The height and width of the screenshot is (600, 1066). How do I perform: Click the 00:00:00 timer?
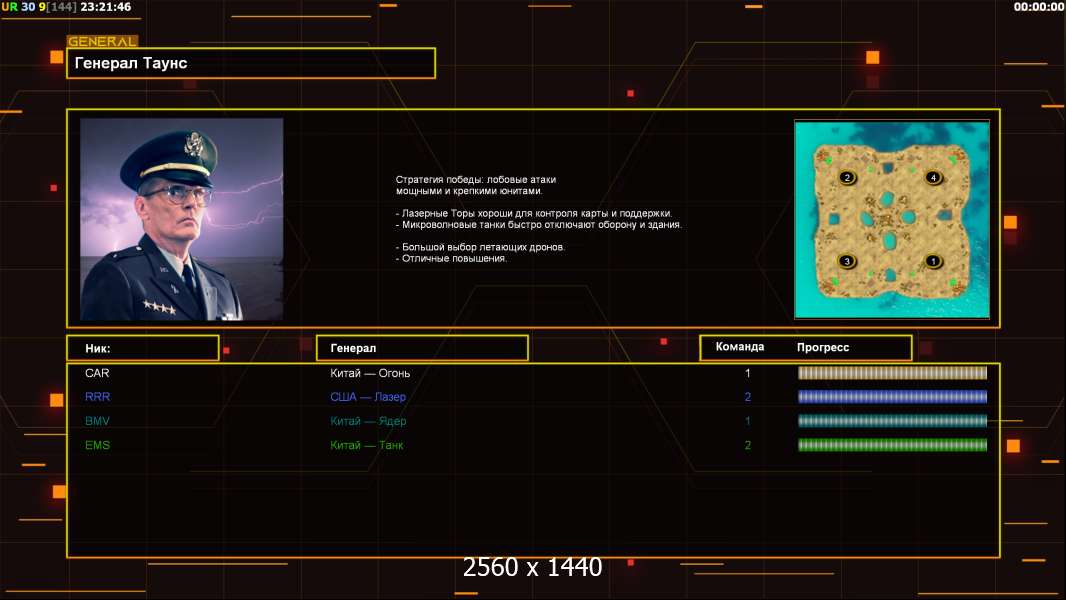point(1038,7)
